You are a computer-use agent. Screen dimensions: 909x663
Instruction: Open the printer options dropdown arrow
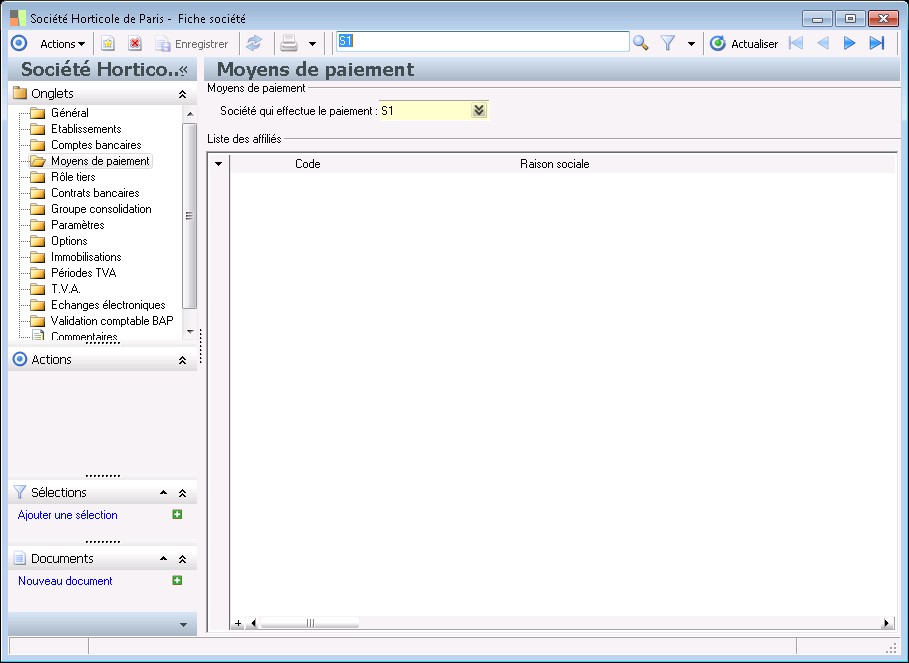pyautogui.click(x=312, y=44)
